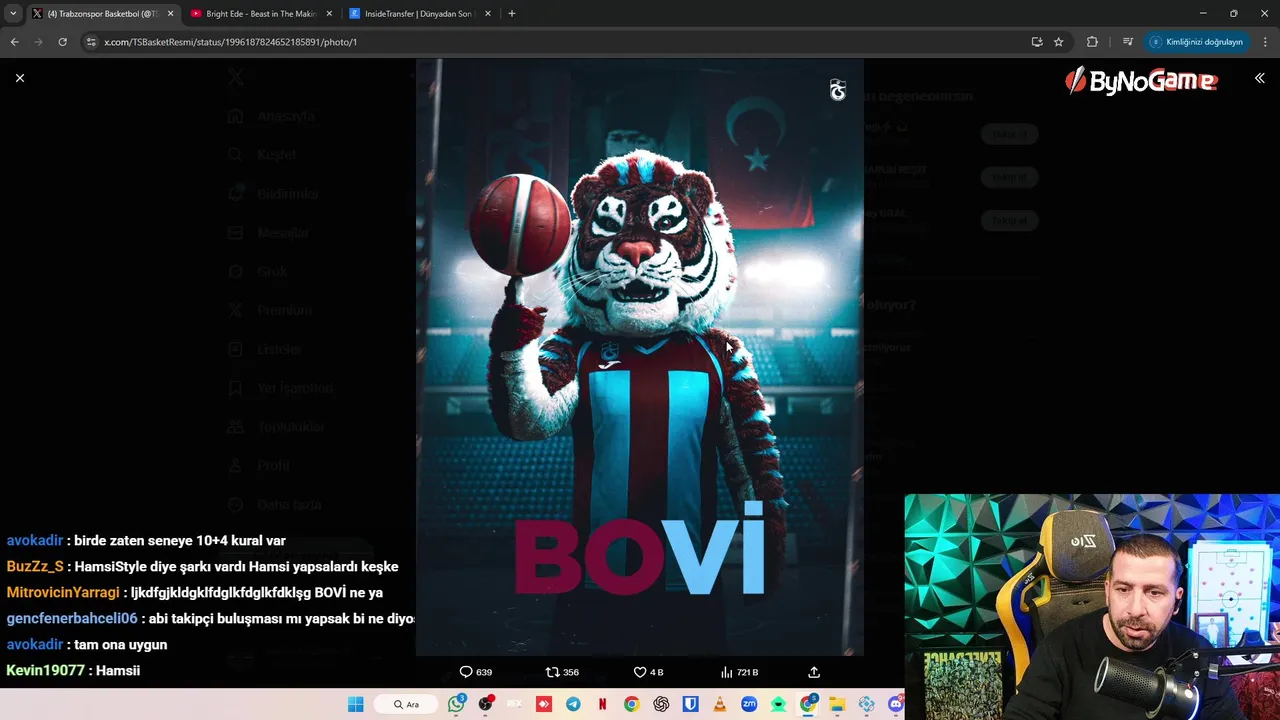The height and width of the screenshot is (720, 1280).
Task: Open WhatsApp from the taskbar
Action: pos(457,704)
